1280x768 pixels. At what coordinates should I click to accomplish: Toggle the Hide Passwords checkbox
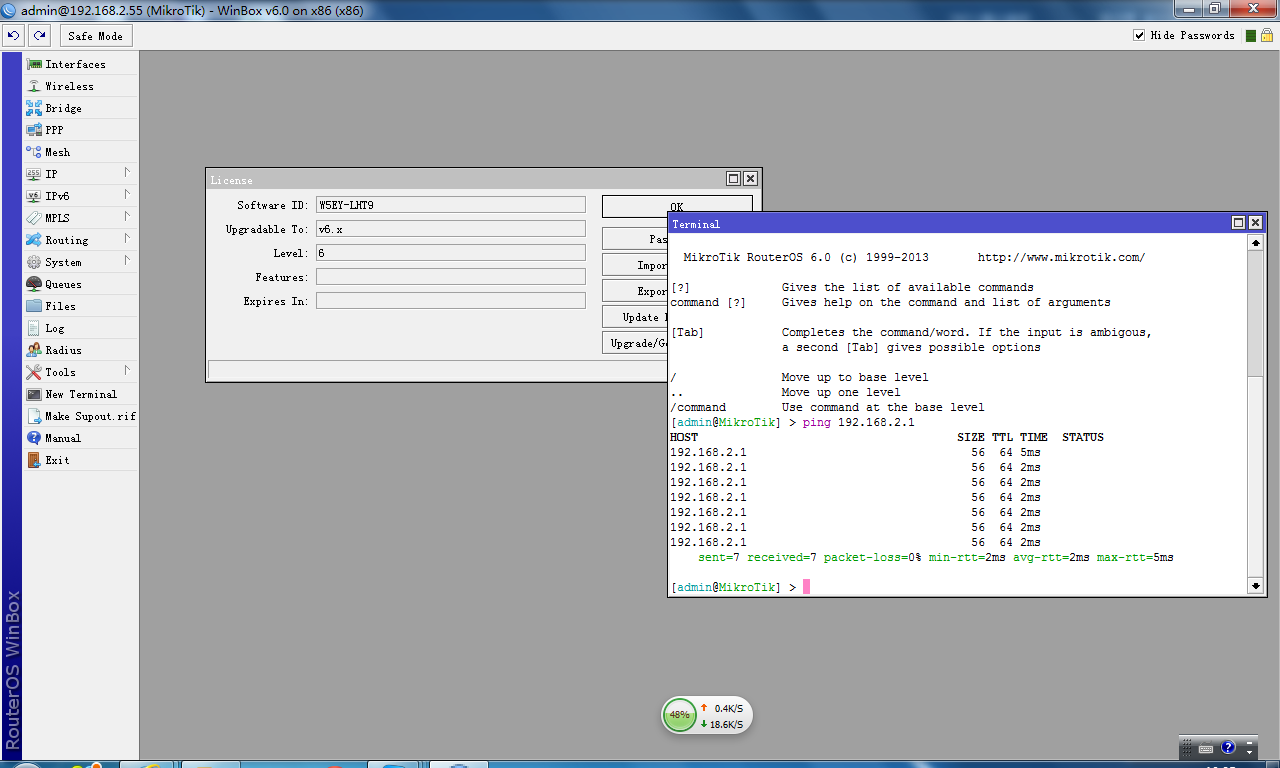1139,36
